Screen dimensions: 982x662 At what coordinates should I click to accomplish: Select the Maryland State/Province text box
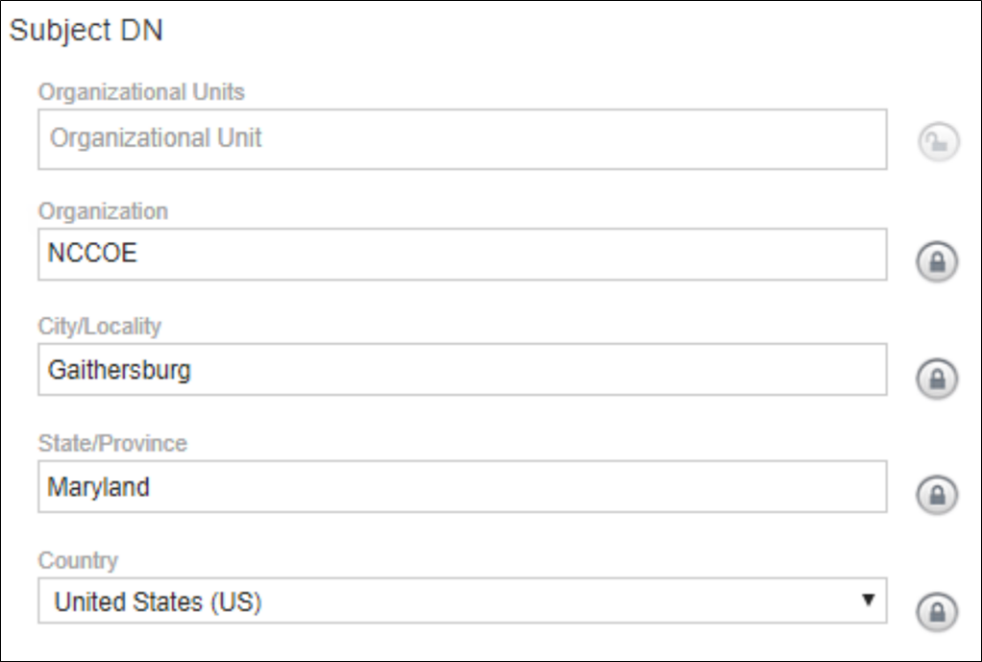pos(462,487)
